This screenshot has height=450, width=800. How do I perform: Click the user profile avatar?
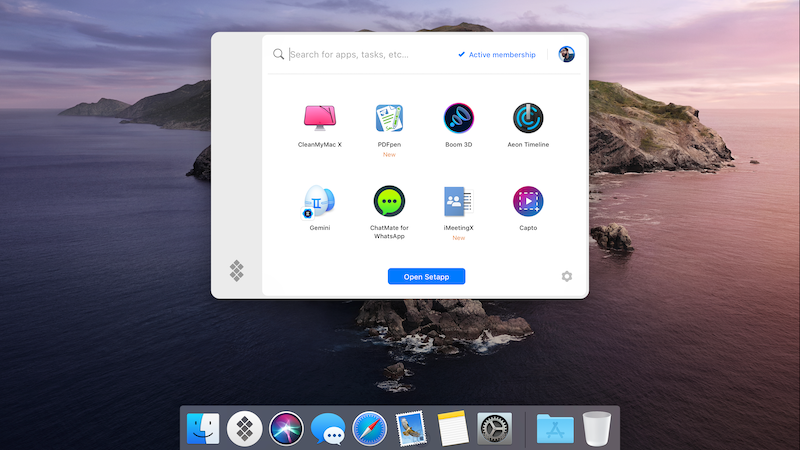tap(566, 54)
